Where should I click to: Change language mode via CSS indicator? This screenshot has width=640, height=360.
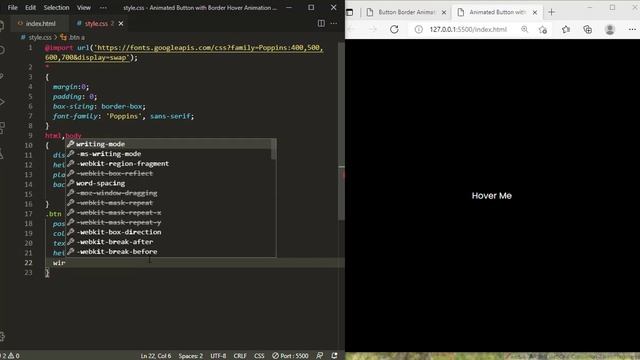[x=259, y=356]
